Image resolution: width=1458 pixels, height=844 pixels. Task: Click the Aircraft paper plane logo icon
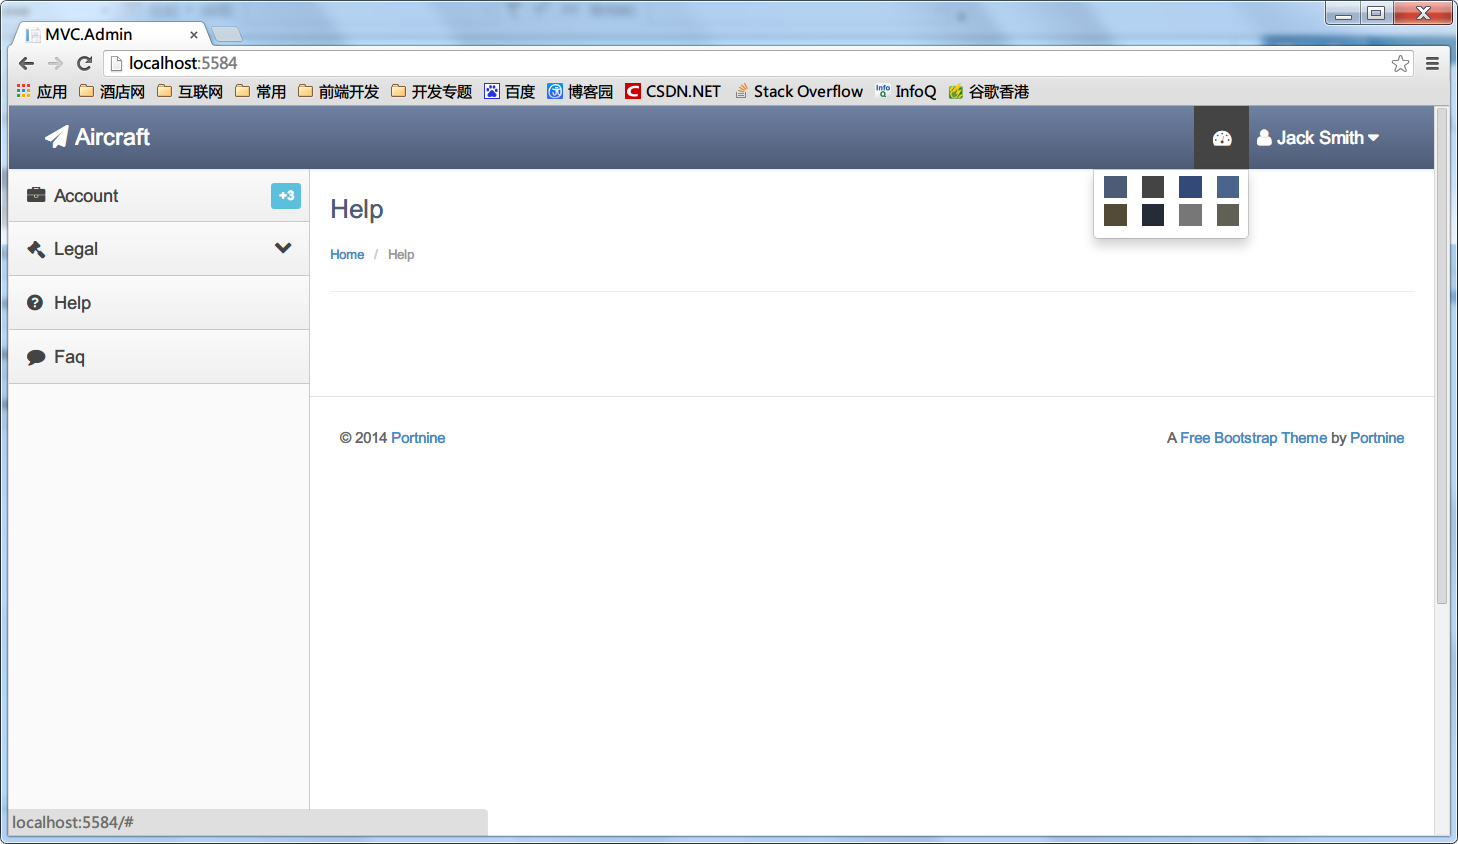coord(57,137)
